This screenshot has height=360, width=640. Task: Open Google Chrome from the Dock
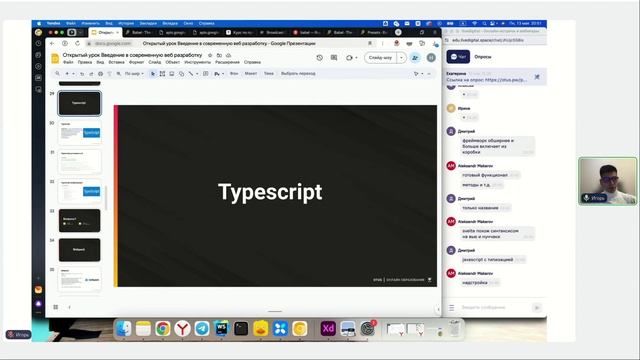(x=162, y=329)
